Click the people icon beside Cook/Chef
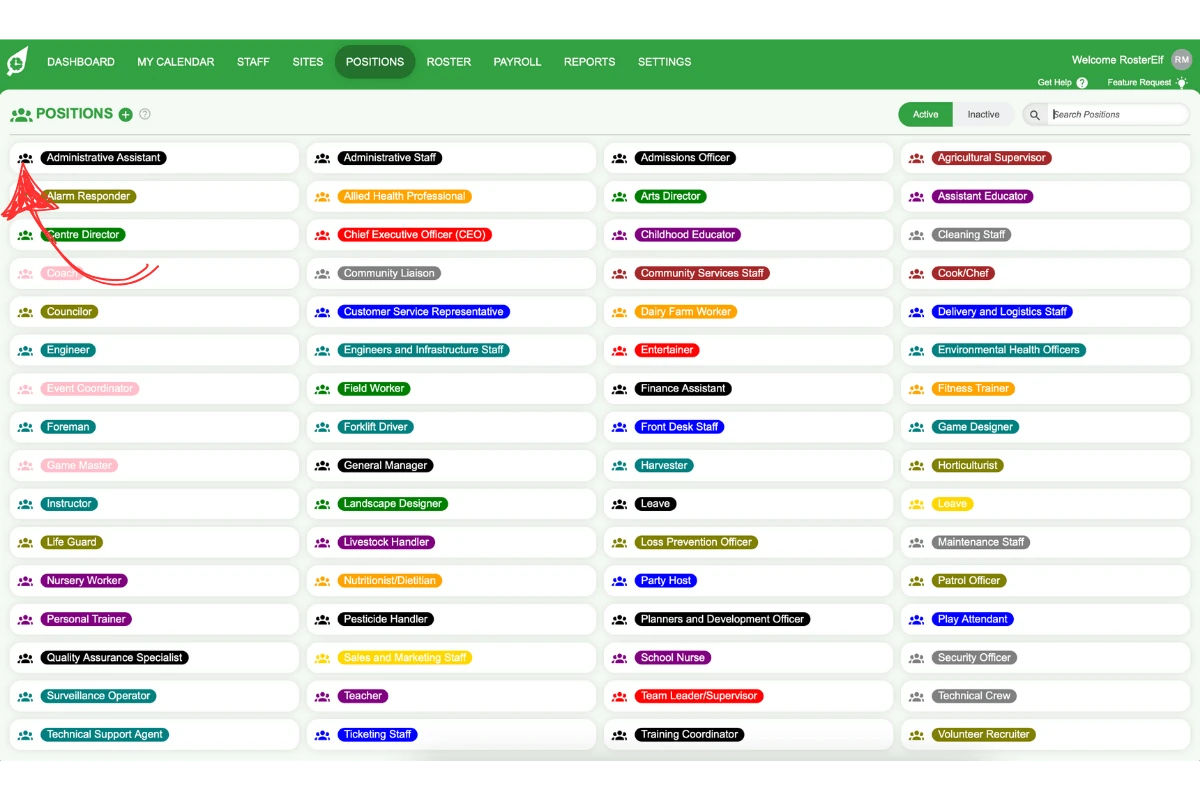Viewport: 1200px width, 800px height. 916,274
